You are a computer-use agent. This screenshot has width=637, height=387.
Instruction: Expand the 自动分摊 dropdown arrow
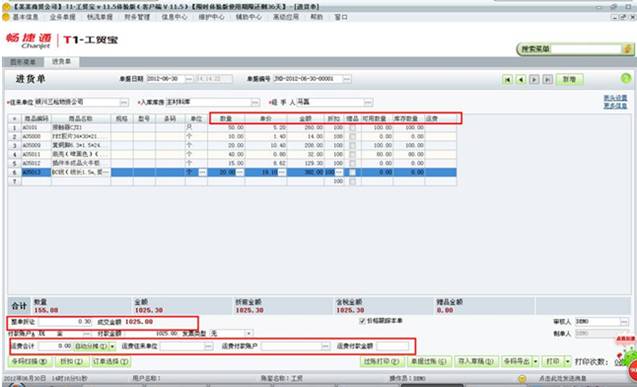113,346
